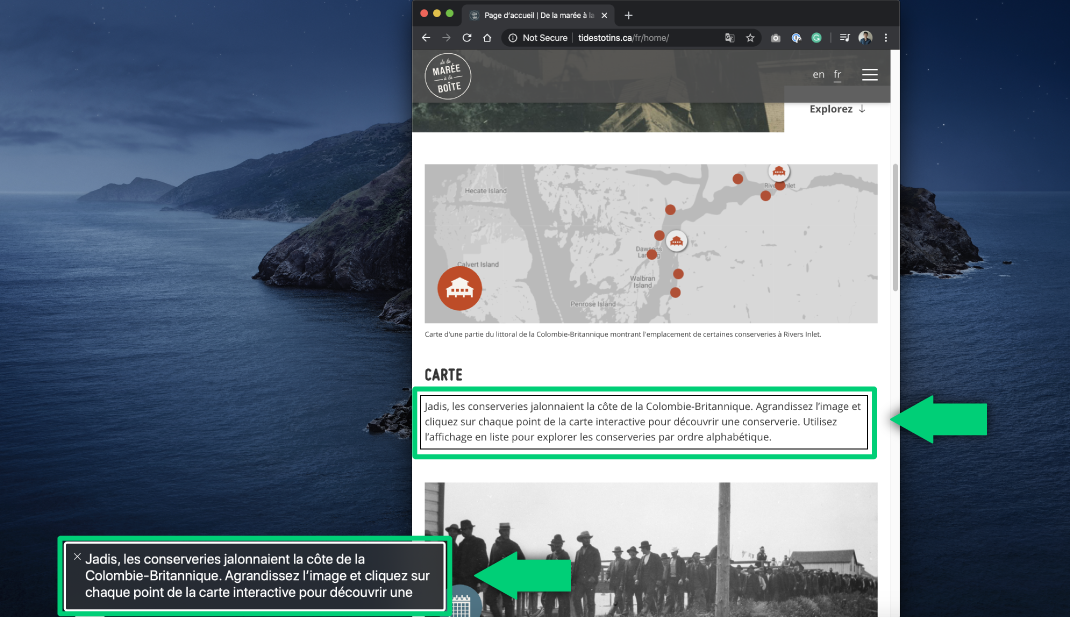The width and height of the screenshot is (1070, 617).
Task: Select the fr language link
Action: 837,74
